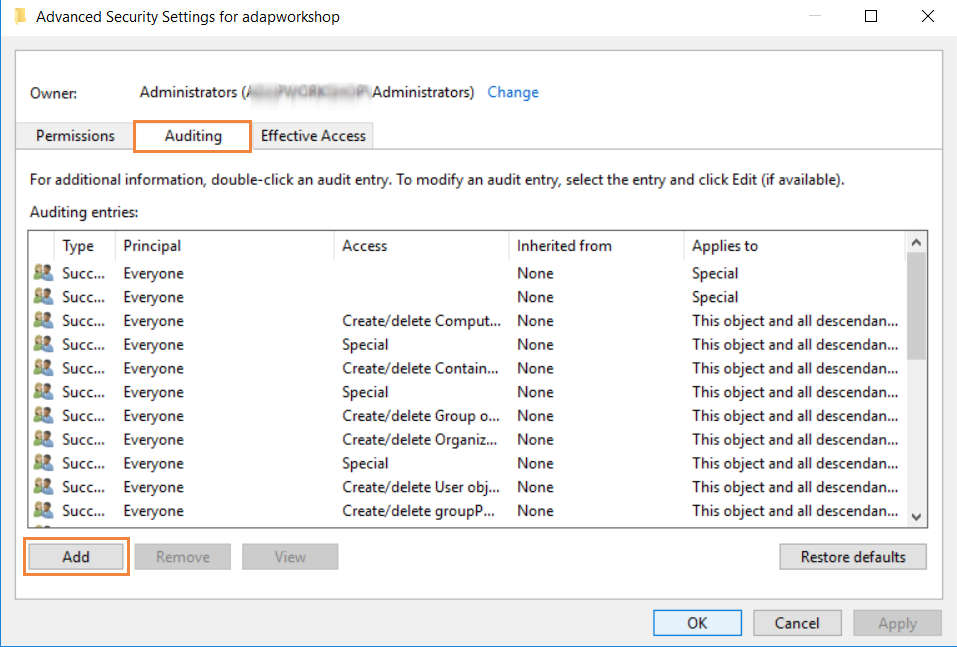Viewport: 957px width, 647px height.
Task: Click principal icon of Create/delete Group entry
Action: [x=42, y=416]
